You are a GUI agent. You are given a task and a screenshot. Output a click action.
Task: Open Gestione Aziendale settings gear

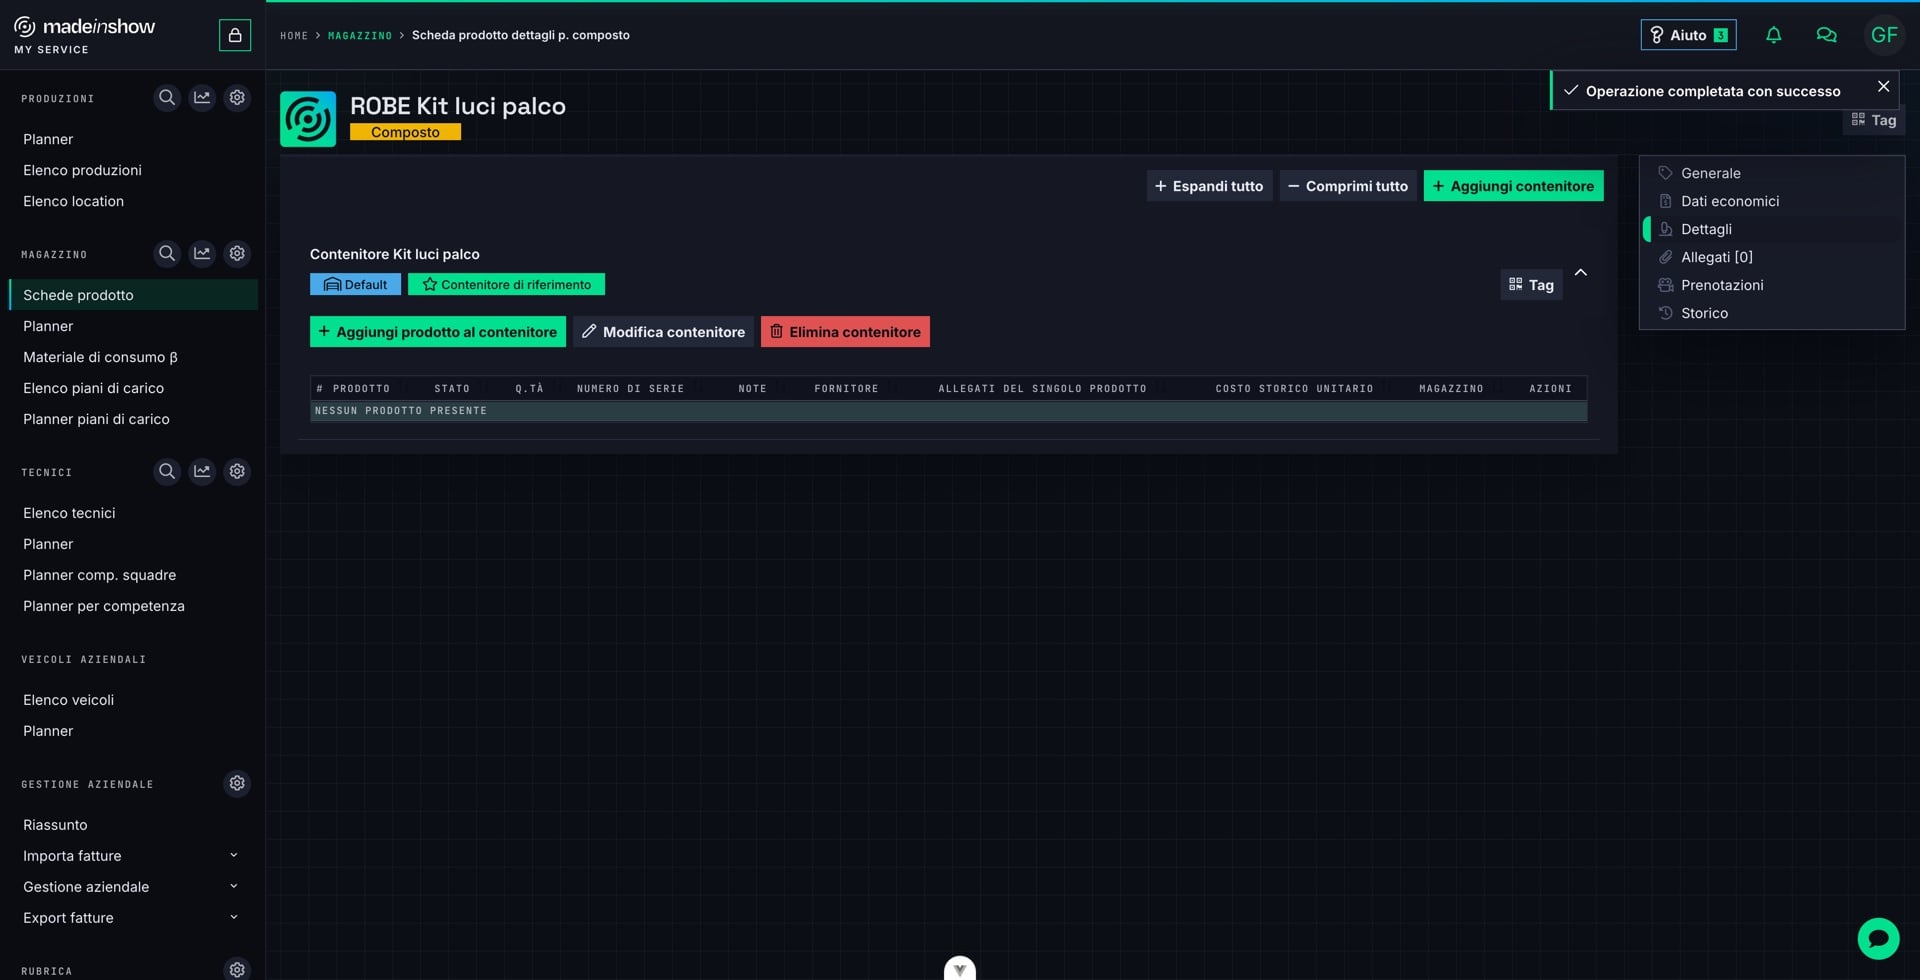pyautogui.click(x=237, y=783)
